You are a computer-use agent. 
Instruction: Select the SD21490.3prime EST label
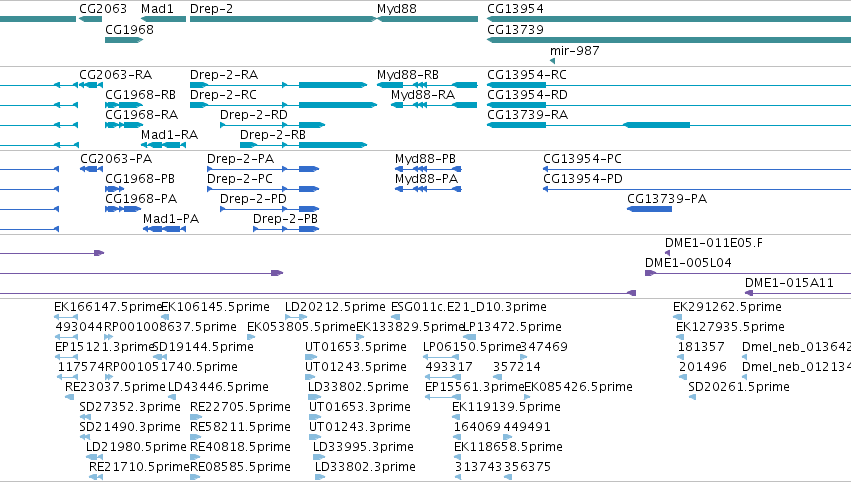[130, 428]
